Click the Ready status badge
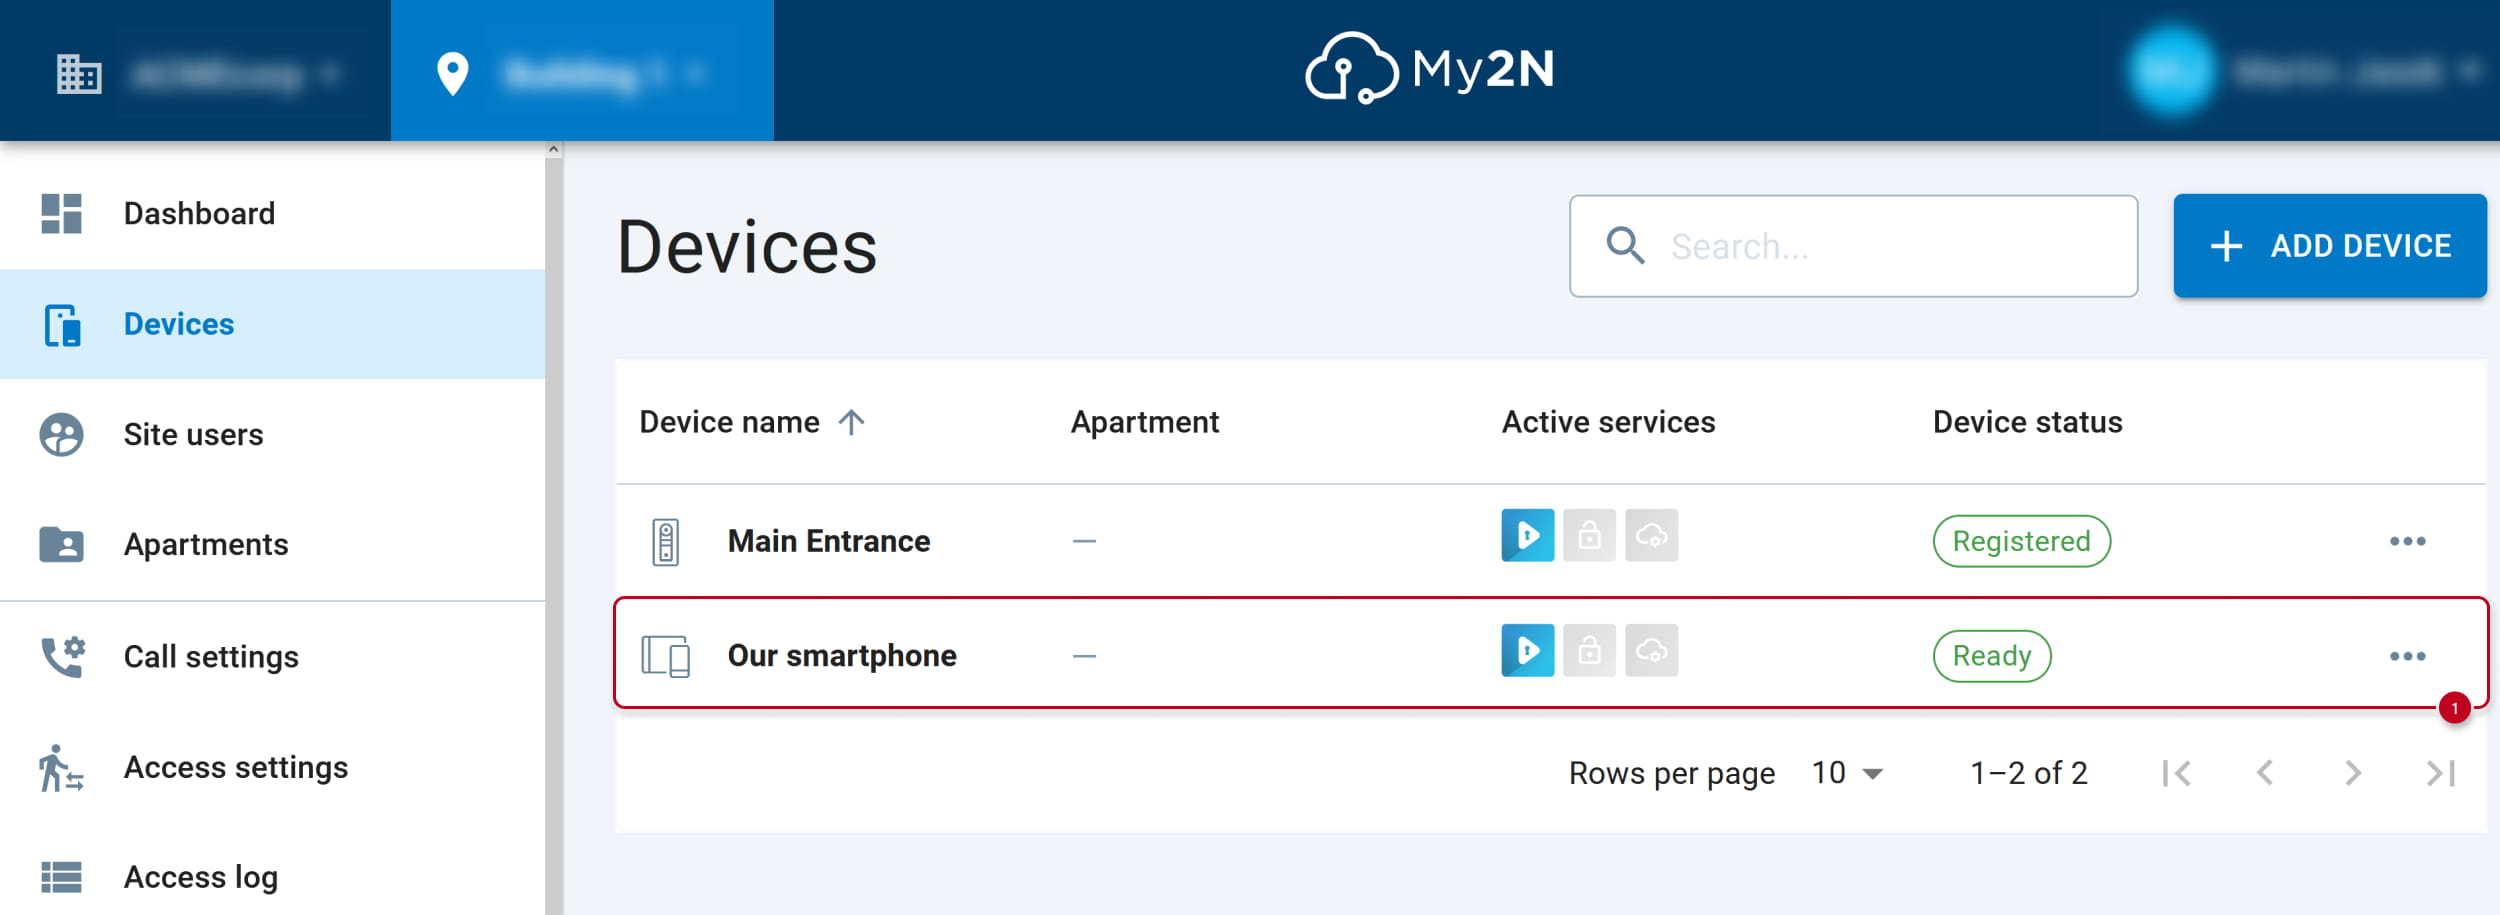The image size is (2500, 915). [1991, 656]
